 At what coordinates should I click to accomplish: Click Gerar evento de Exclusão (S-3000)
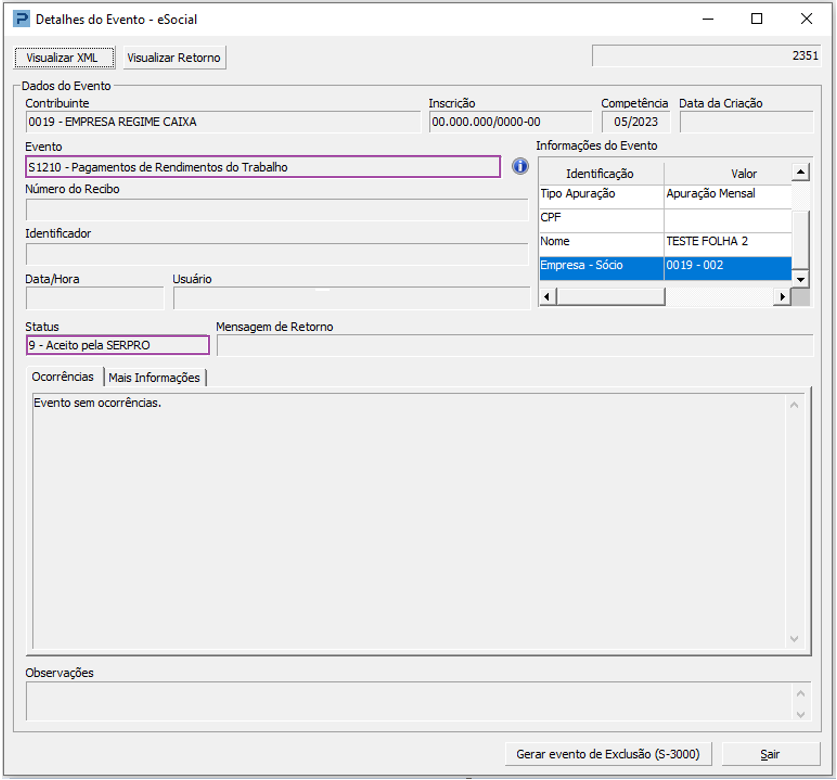608,754
